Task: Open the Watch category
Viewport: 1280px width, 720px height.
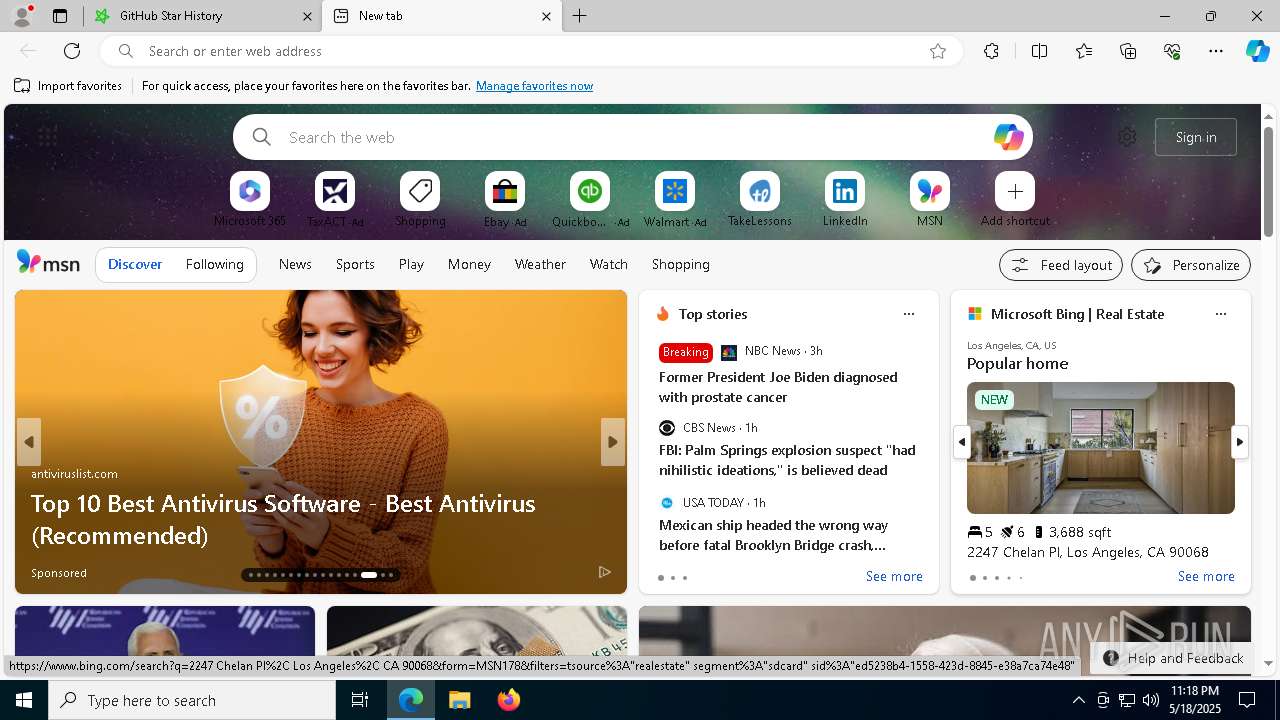Action: coord(609,264)
